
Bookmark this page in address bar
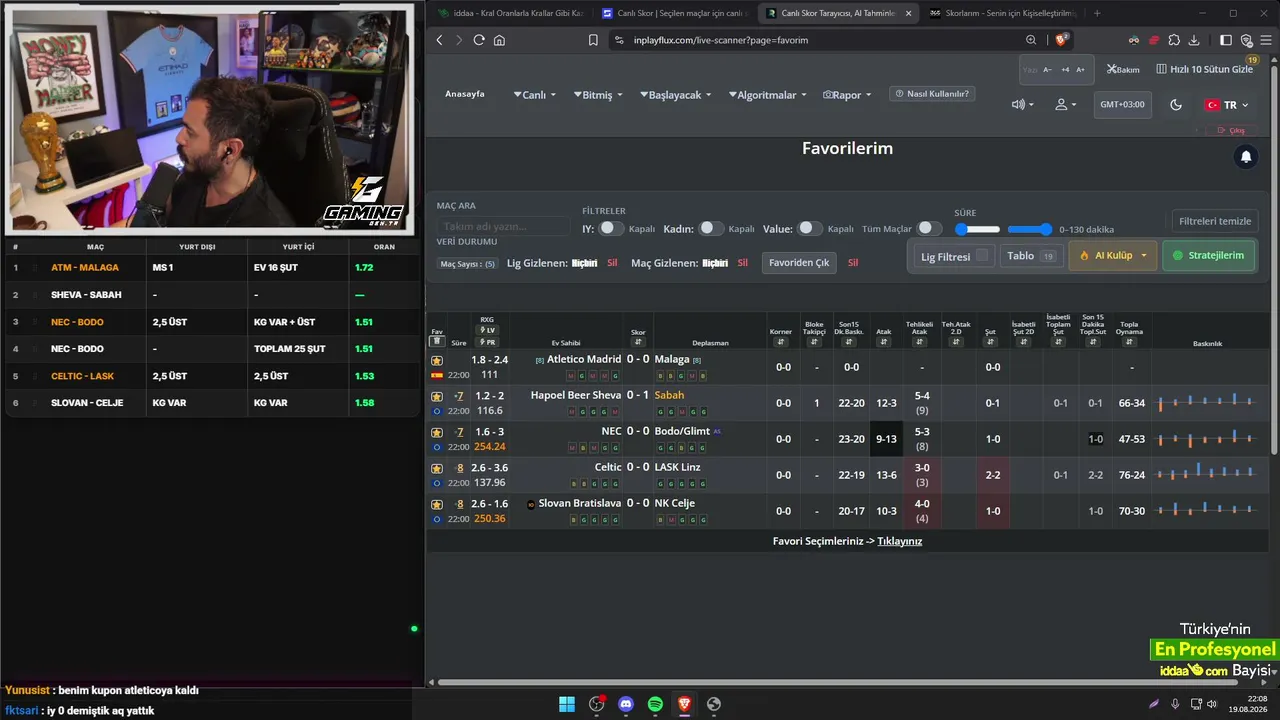[593, 40]
